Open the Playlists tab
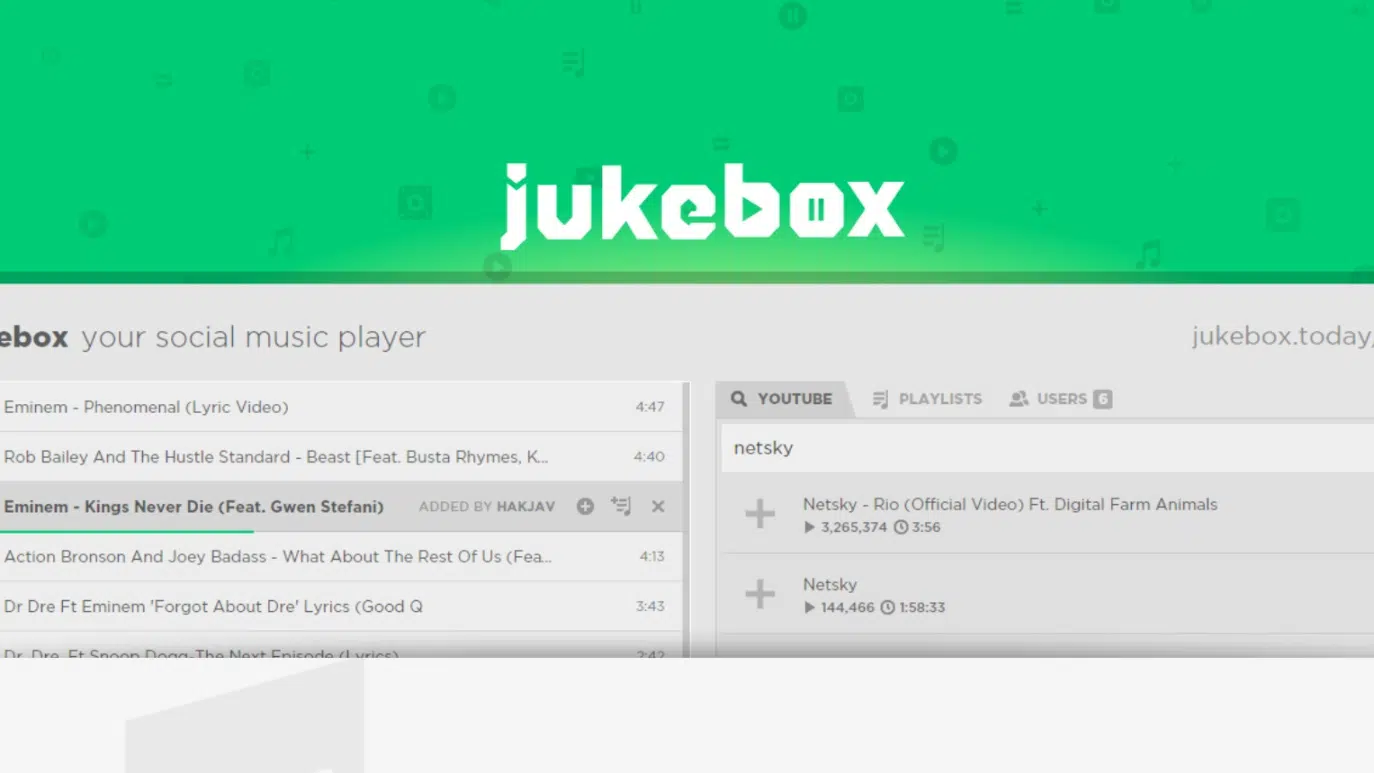This screenshot has width=1374, height=773. pos(939,399)
